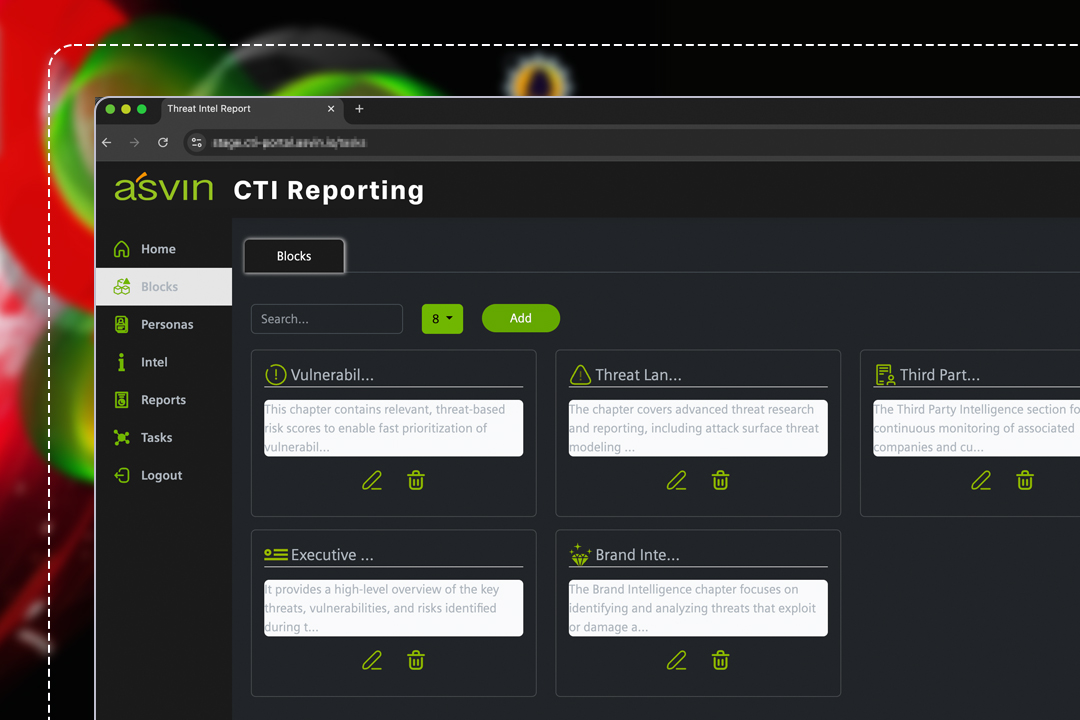
Task: Open the page size dropdown showing 8
Action: tap(442, 319)
